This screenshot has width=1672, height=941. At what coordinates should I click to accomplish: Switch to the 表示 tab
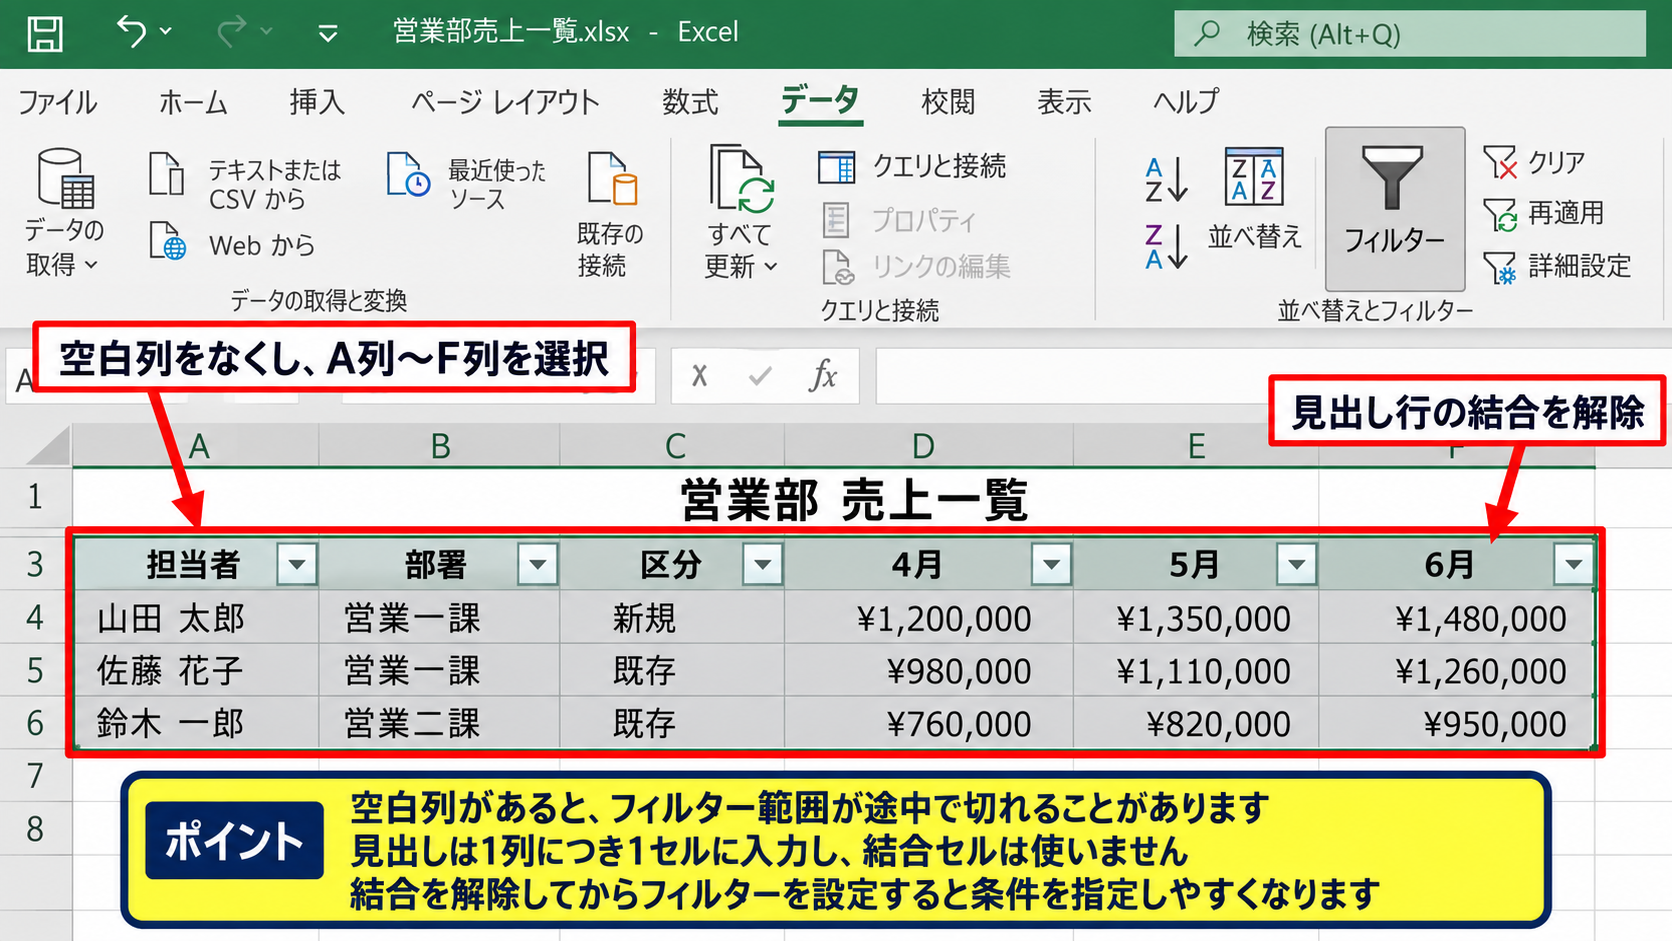pyautogui.click(x=1064, y=102)
